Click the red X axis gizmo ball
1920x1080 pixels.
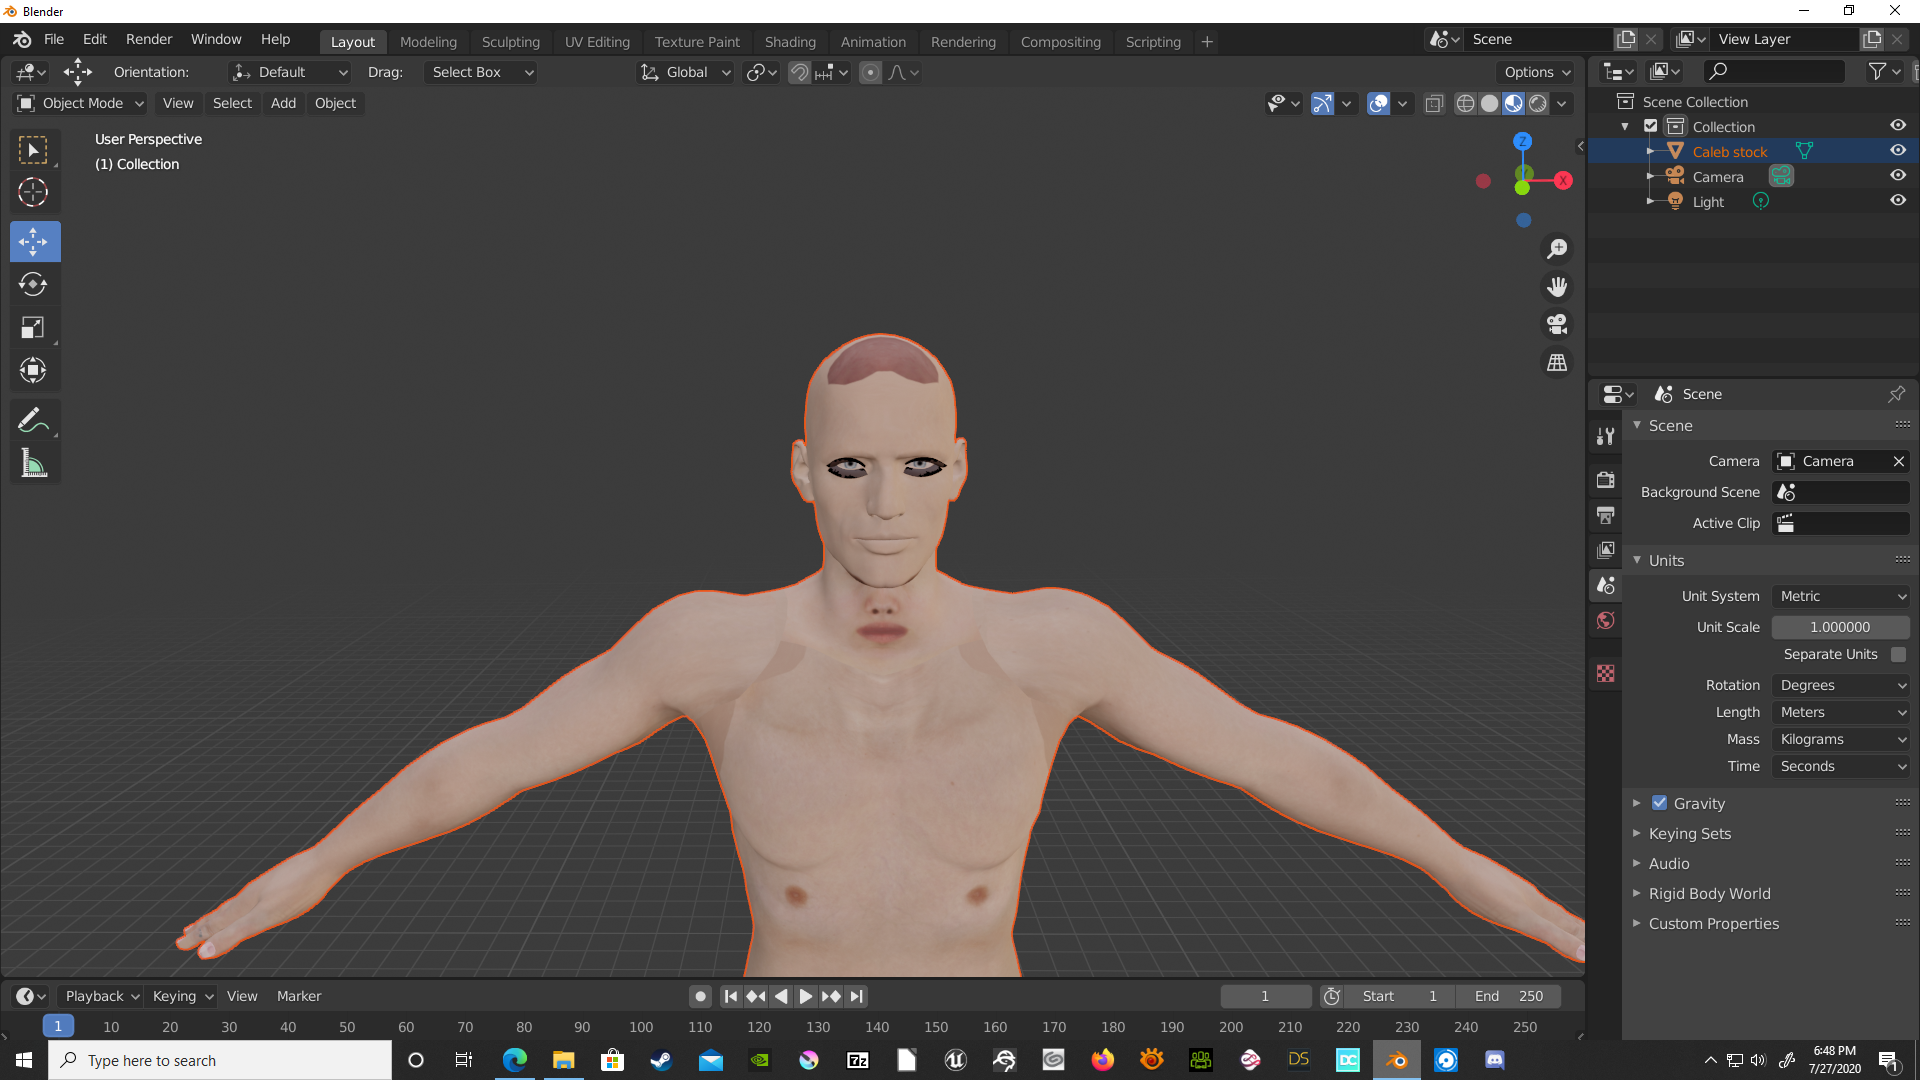[1563, 180]
